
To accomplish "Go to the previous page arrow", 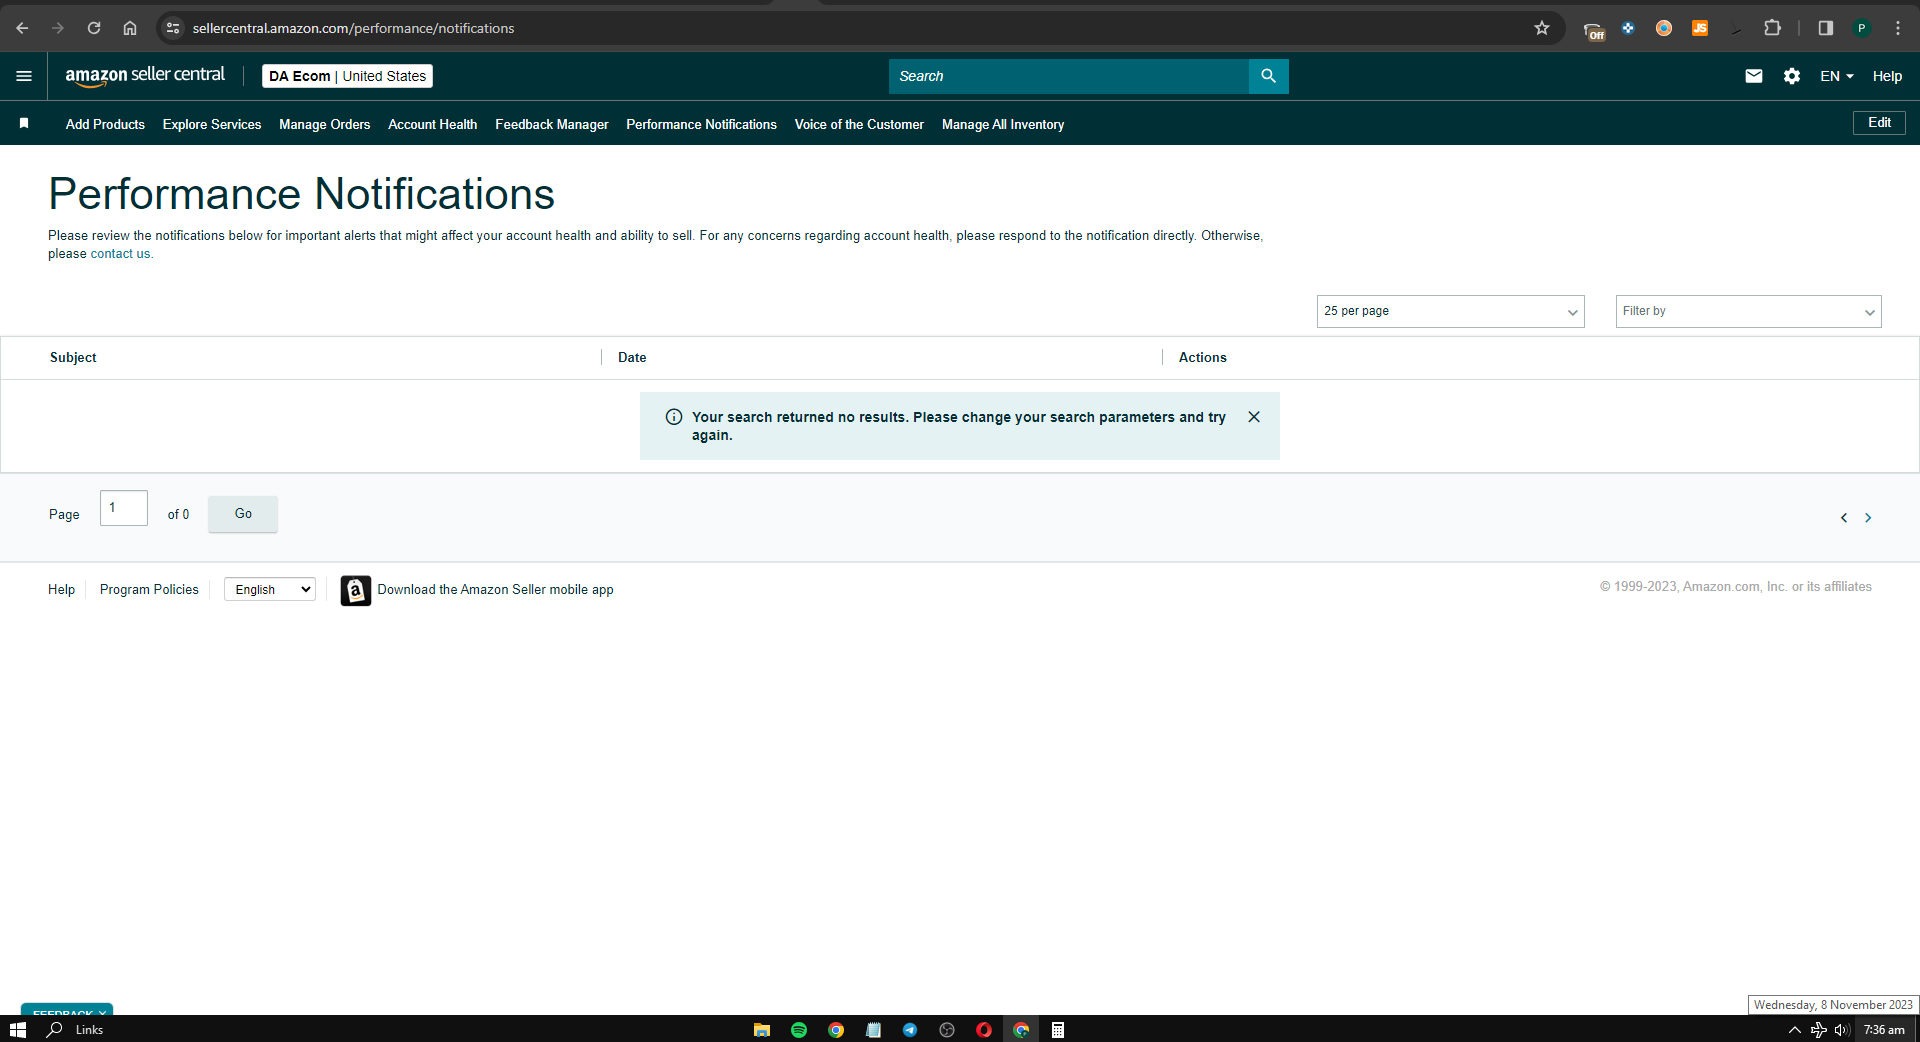I will (x=1844, y=518).
